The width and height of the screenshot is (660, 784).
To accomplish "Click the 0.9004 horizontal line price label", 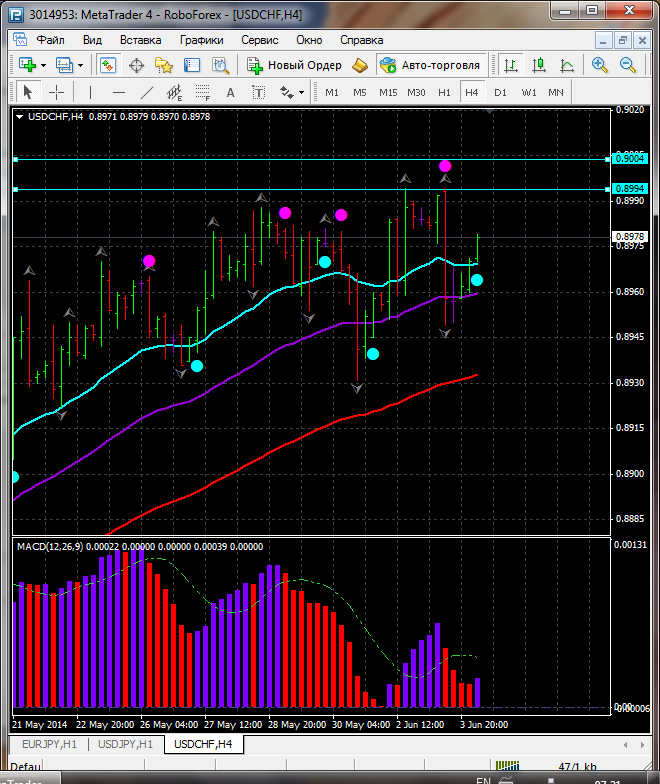I will pyautogui.click(x=630, y=158).
